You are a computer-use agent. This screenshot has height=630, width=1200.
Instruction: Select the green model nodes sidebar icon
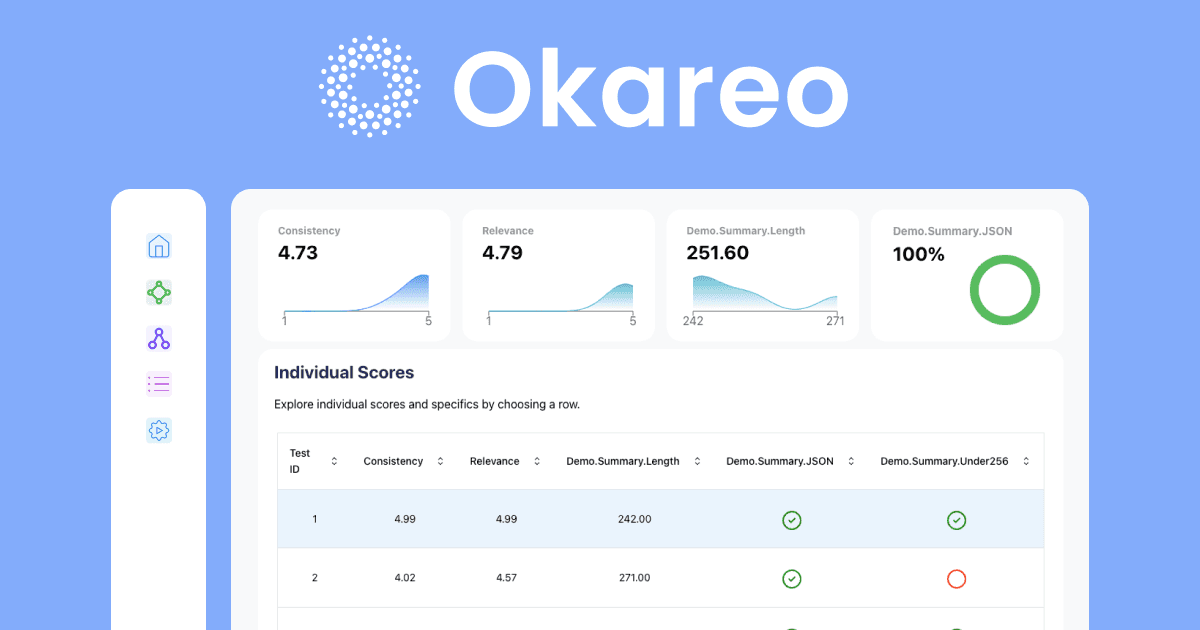coord(159,292)
